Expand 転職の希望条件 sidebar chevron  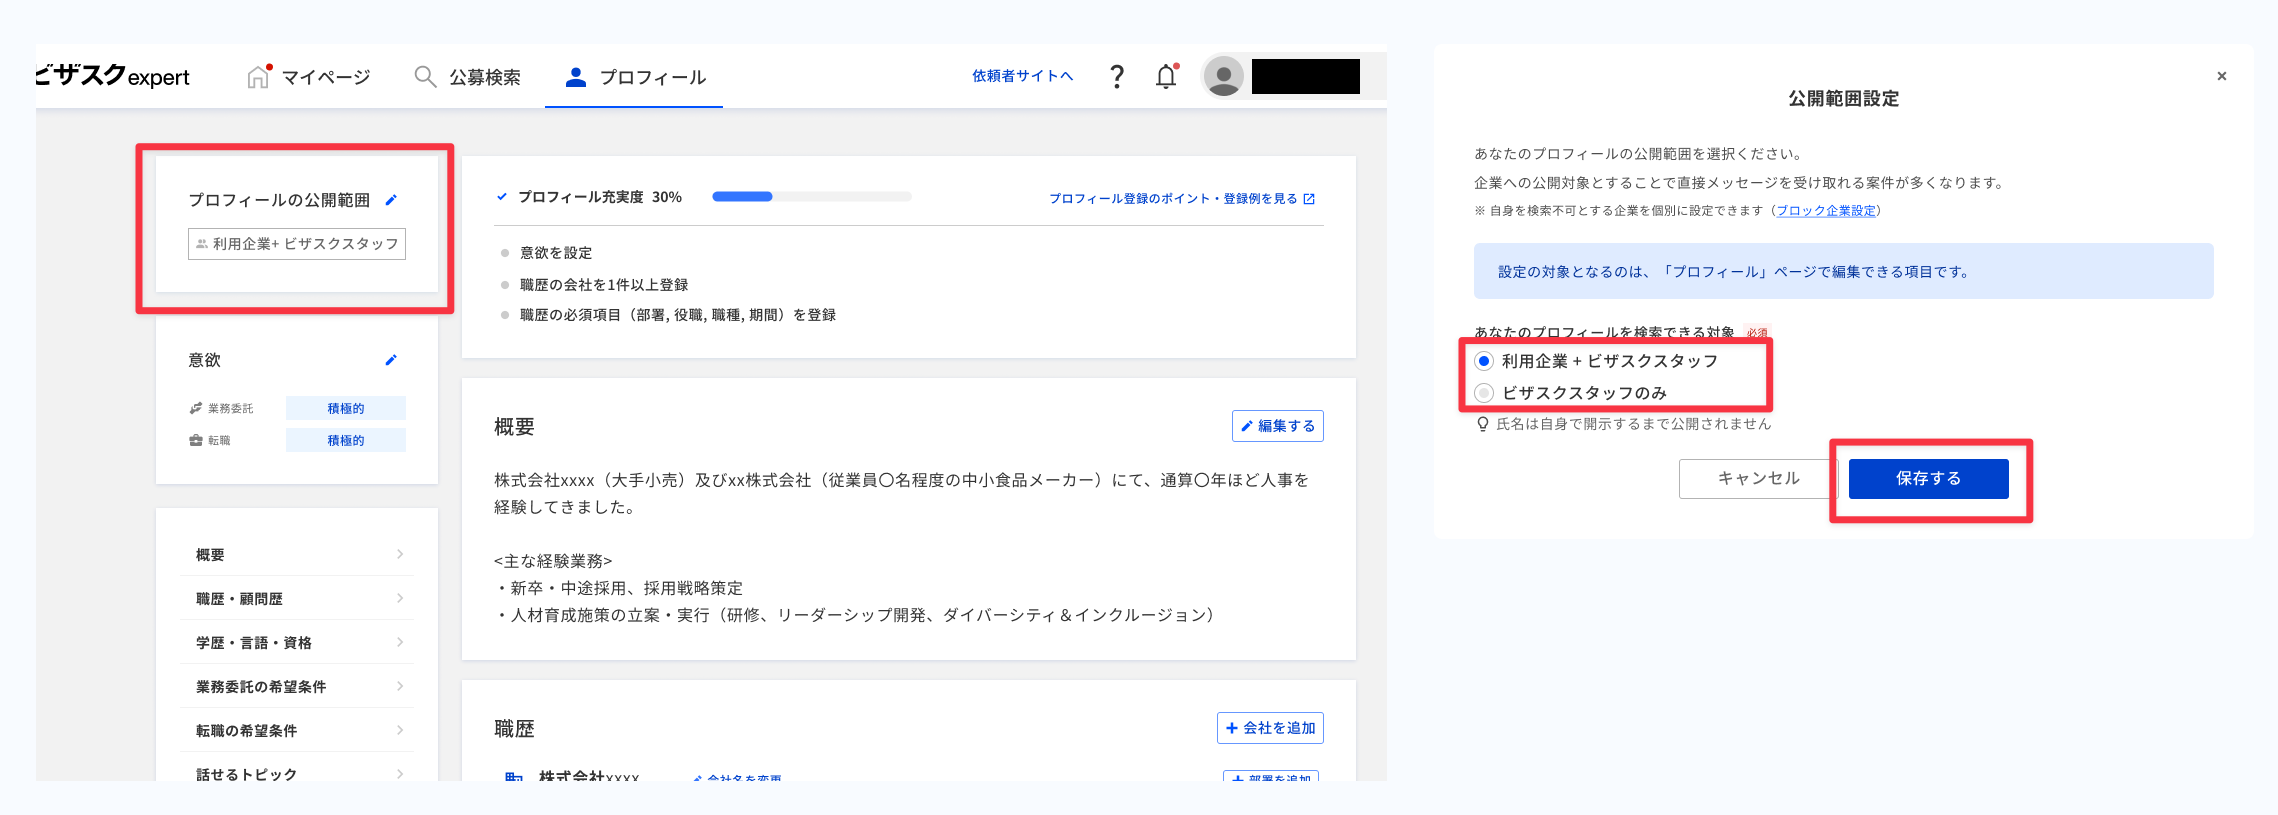[400, 730]
